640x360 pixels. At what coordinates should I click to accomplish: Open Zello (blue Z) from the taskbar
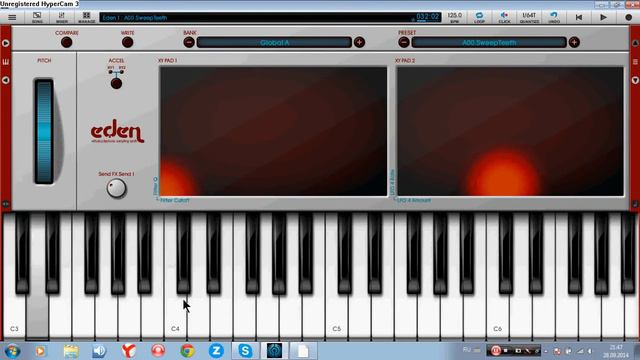click(x=216, y=351)
